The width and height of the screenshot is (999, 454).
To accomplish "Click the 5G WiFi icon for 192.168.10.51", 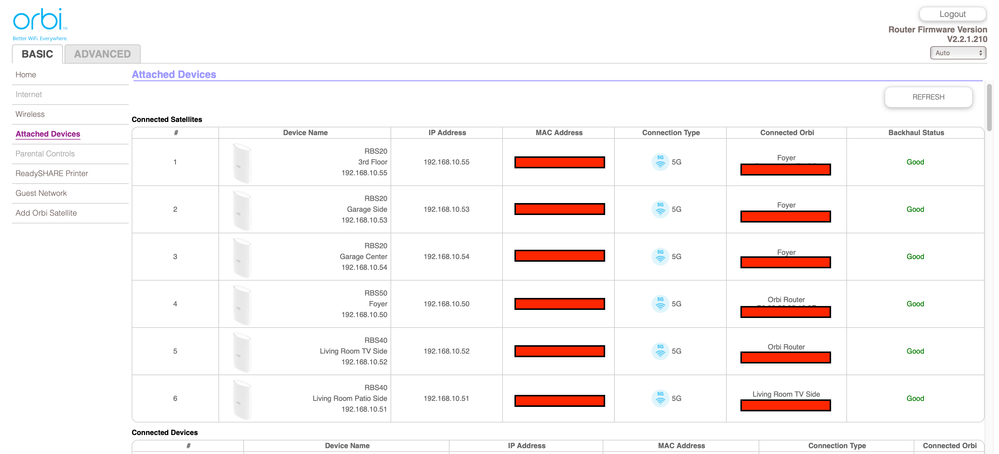I will (x=660, y=398).
